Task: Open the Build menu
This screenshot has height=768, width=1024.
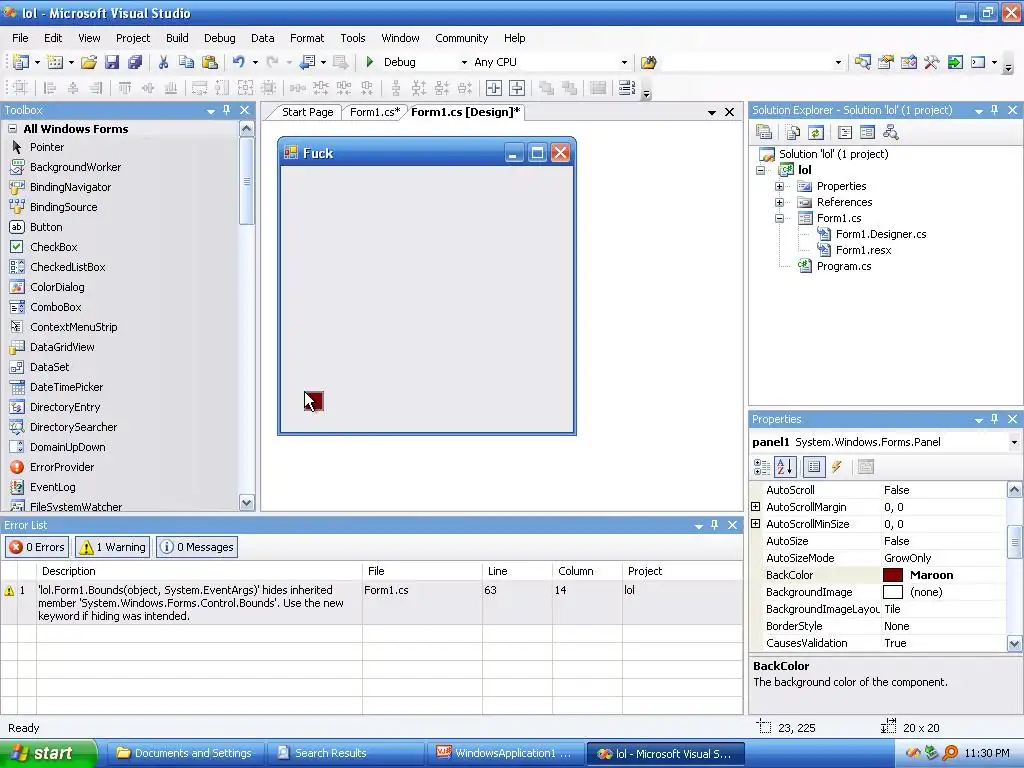Action: click(x=177, y=38)
